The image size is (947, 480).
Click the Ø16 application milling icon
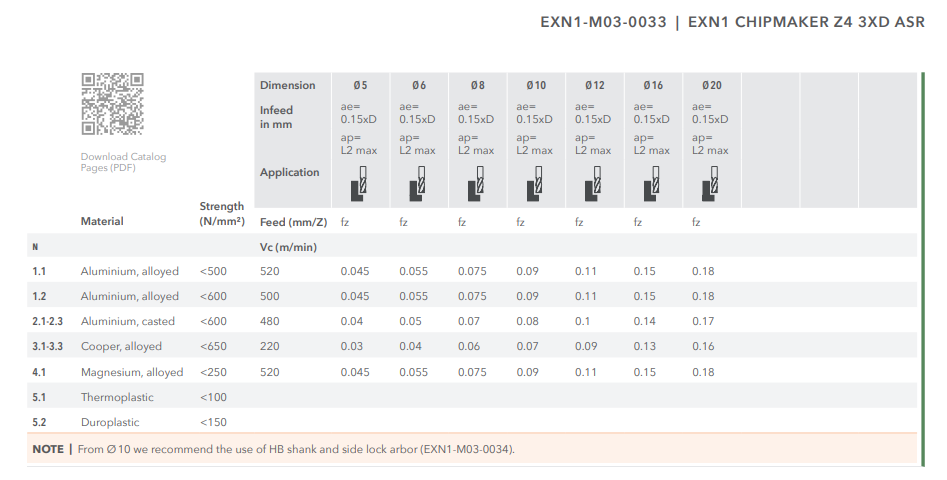(x=652, y=185)
